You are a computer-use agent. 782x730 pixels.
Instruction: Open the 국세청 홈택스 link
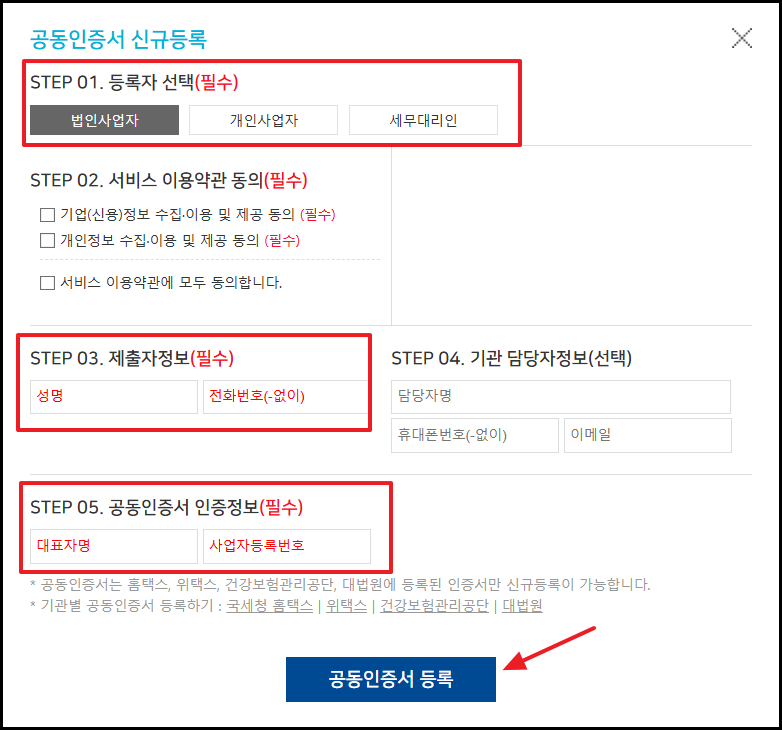click(270, 606)
